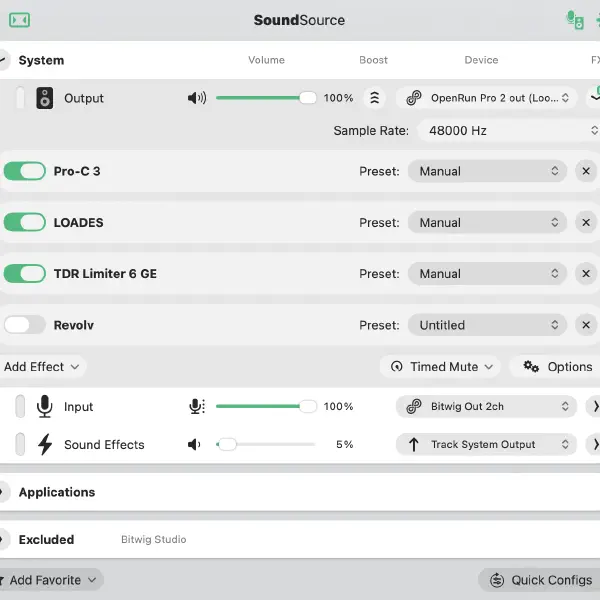Click the Input microphone icon

coord(45,406)
